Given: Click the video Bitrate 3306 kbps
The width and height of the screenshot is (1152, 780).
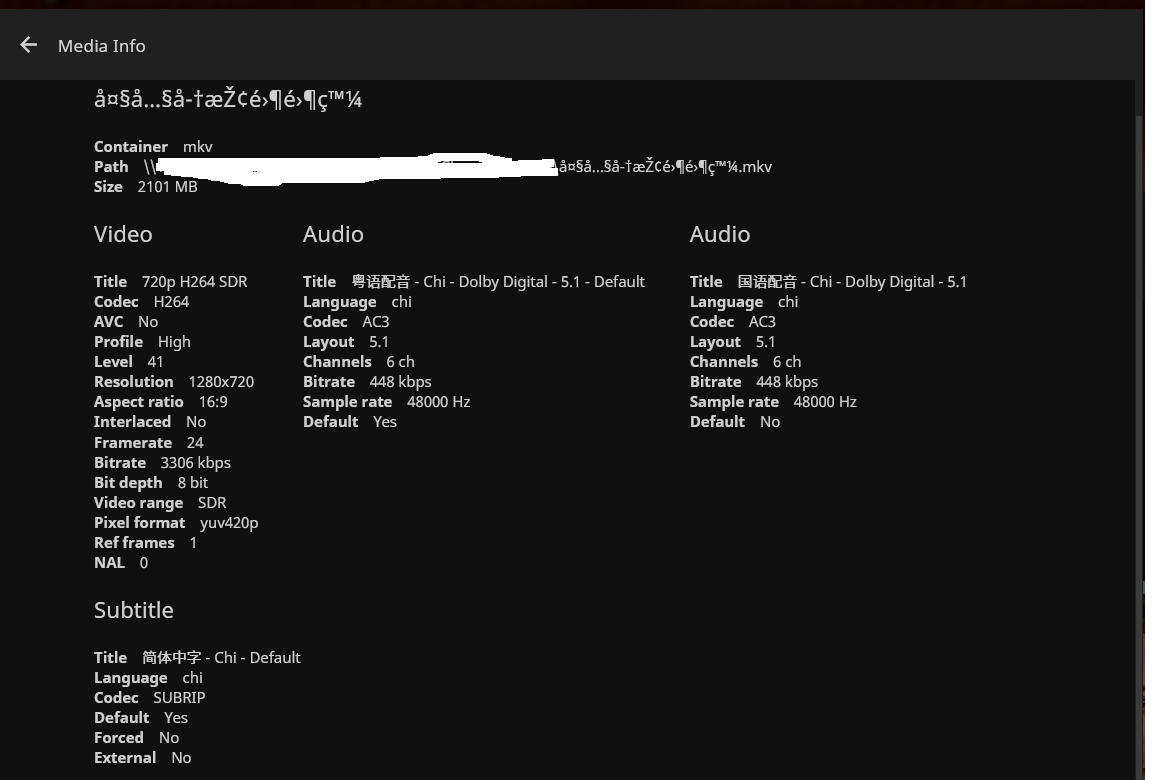Looking at the screenshot, I should (x=195, y=463).
